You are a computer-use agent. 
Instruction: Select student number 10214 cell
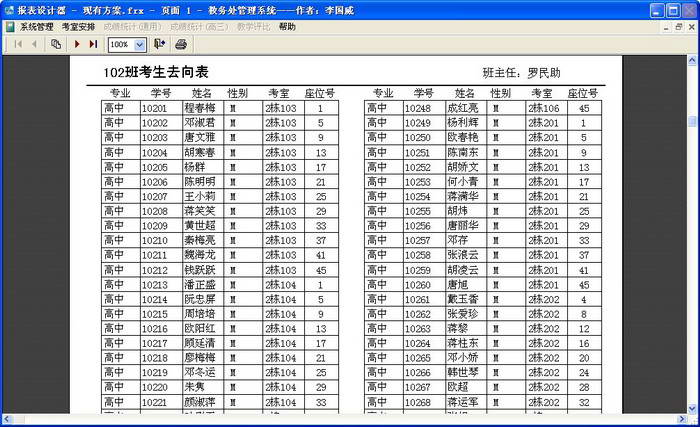[161, 299]
